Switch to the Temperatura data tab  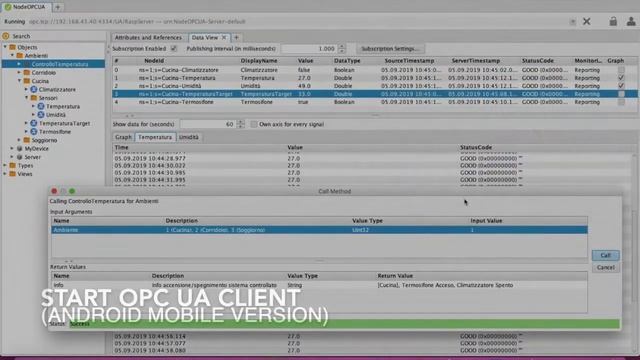pos(155,137)
